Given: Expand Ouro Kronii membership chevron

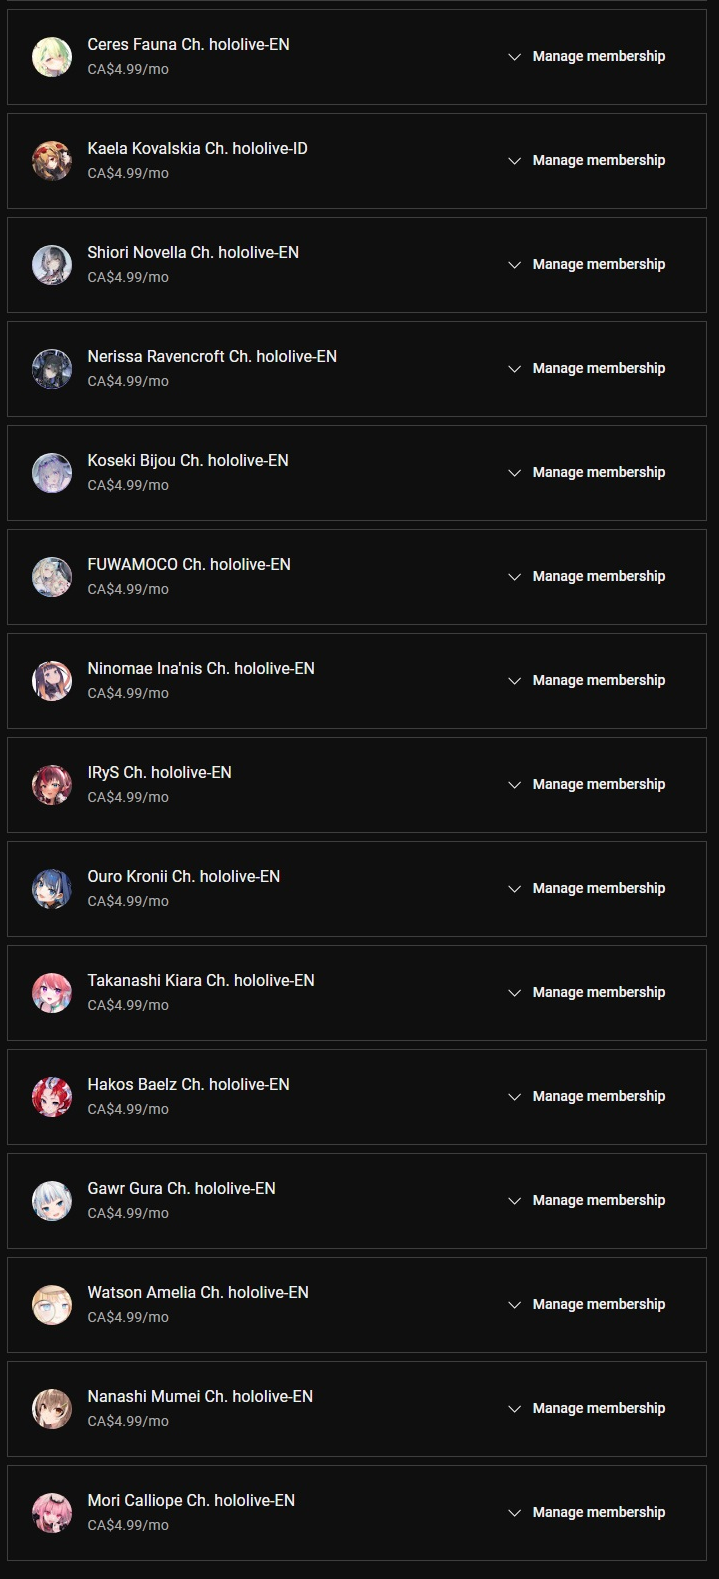Looking at the screenshot, I should 515,889.
